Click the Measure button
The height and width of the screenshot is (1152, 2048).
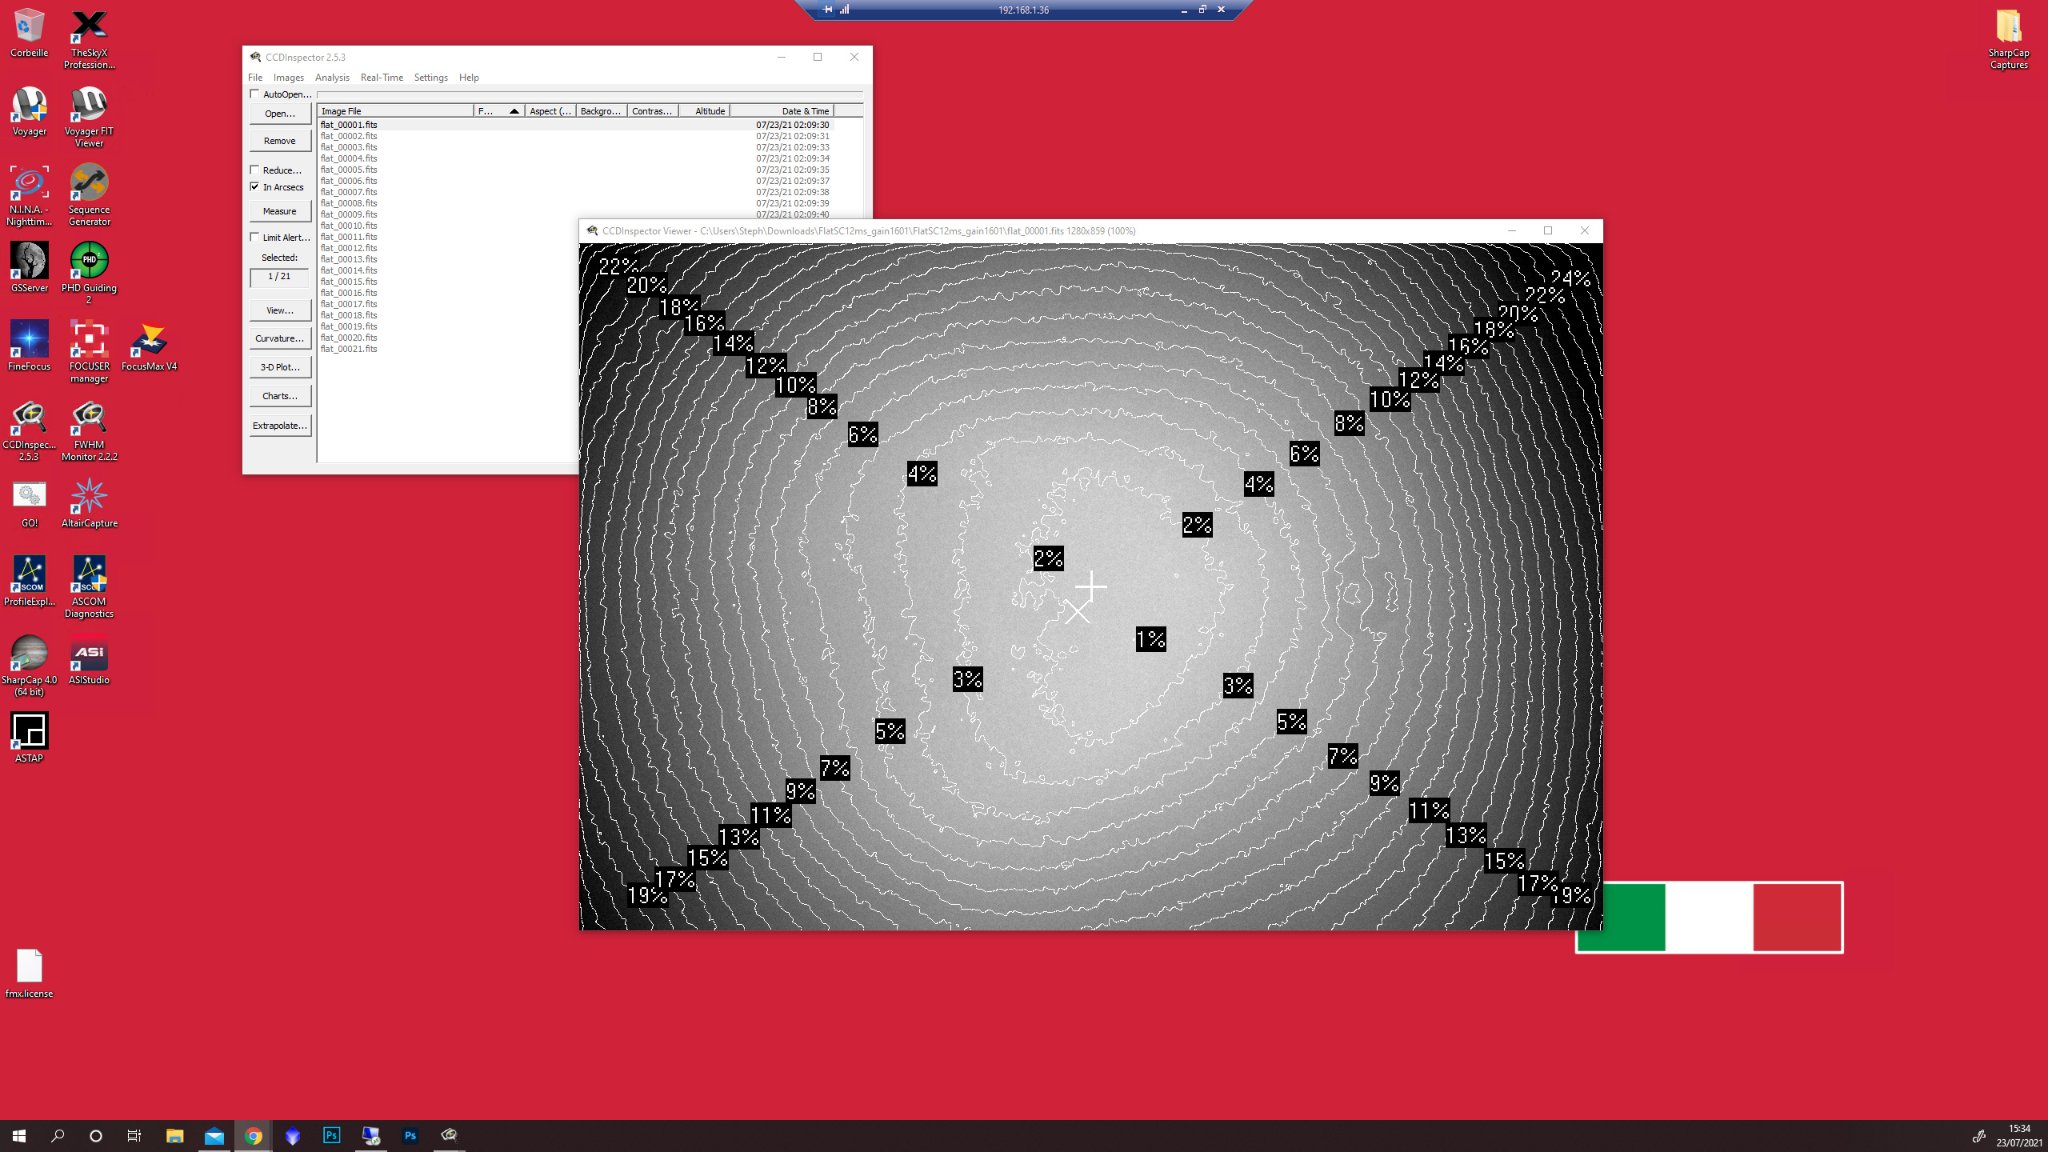280,211
